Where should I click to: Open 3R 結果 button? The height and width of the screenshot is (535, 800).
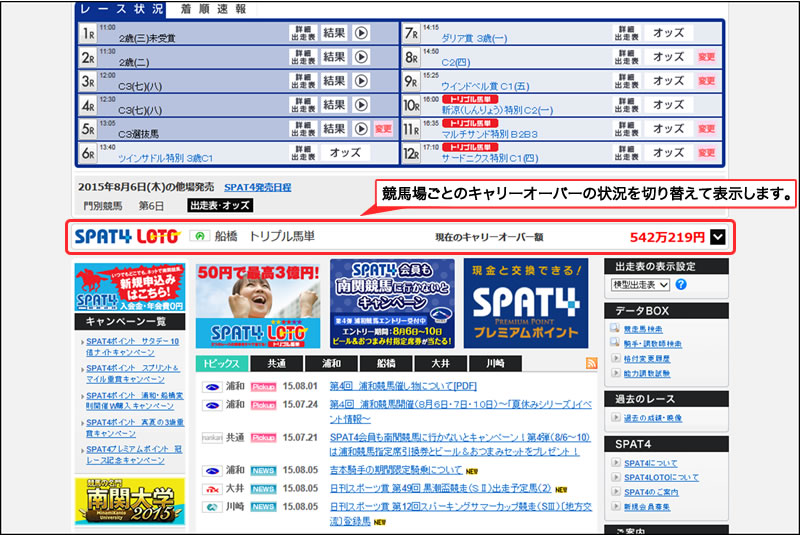coord(334,81)
